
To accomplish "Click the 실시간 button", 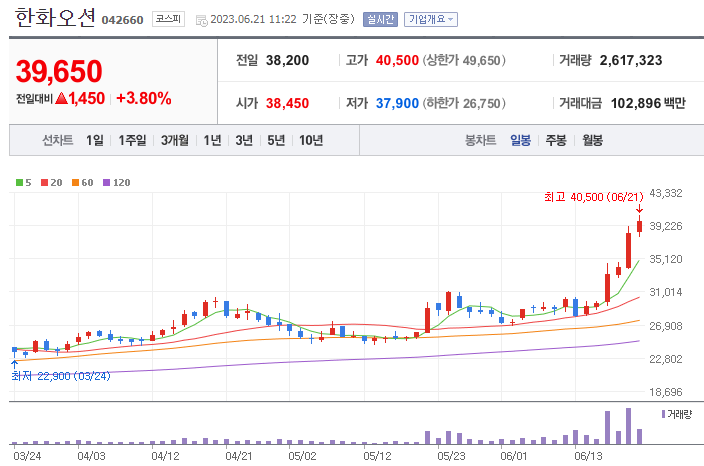I will tap(380, 19).
